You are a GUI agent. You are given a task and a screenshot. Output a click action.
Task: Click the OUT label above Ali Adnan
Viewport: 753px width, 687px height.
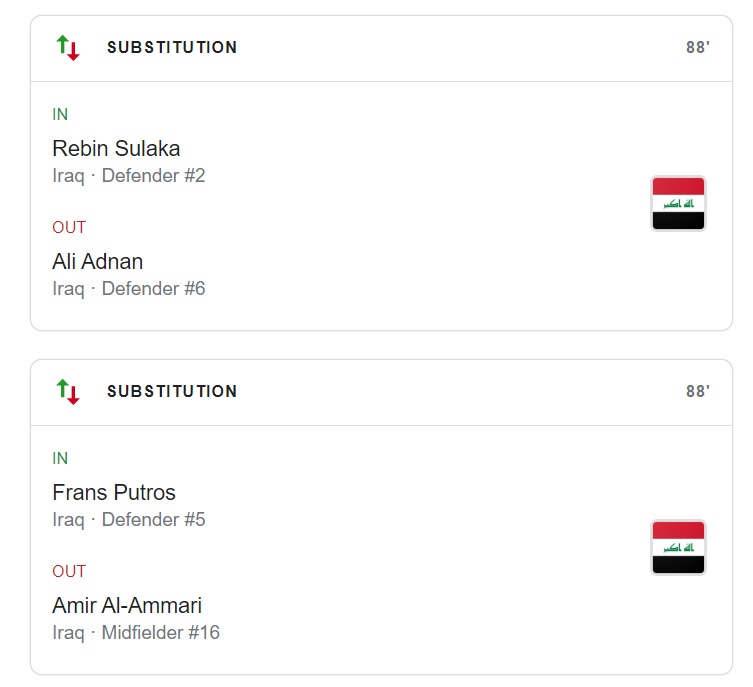[x=69, y=228]
